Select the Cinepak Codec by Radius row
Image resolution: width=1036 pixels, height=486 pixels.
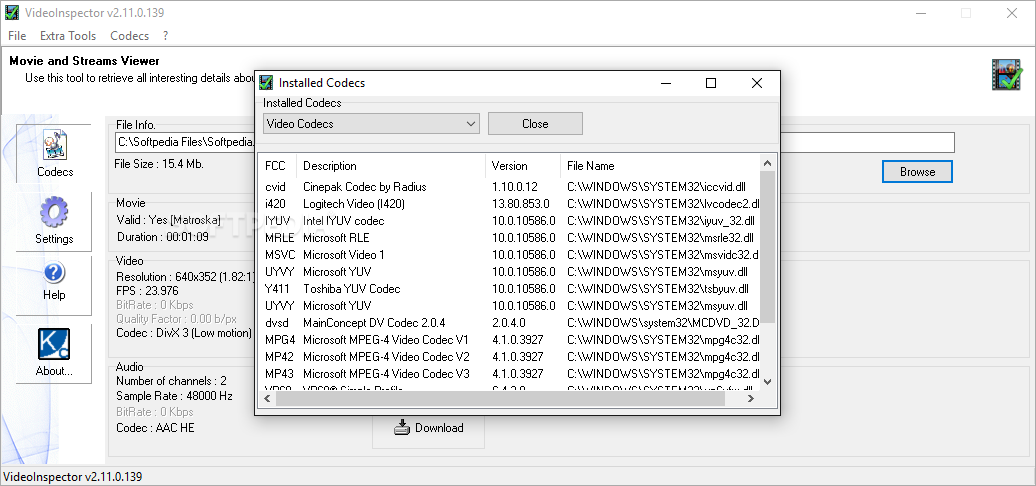click(x=510, y=187)
